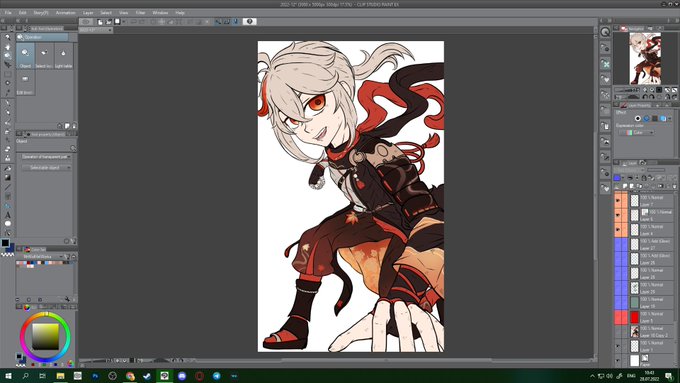Viewport: 680px width, 383px height.
Task: Open the Quick Access palette icon
Action: pos(605,32)
